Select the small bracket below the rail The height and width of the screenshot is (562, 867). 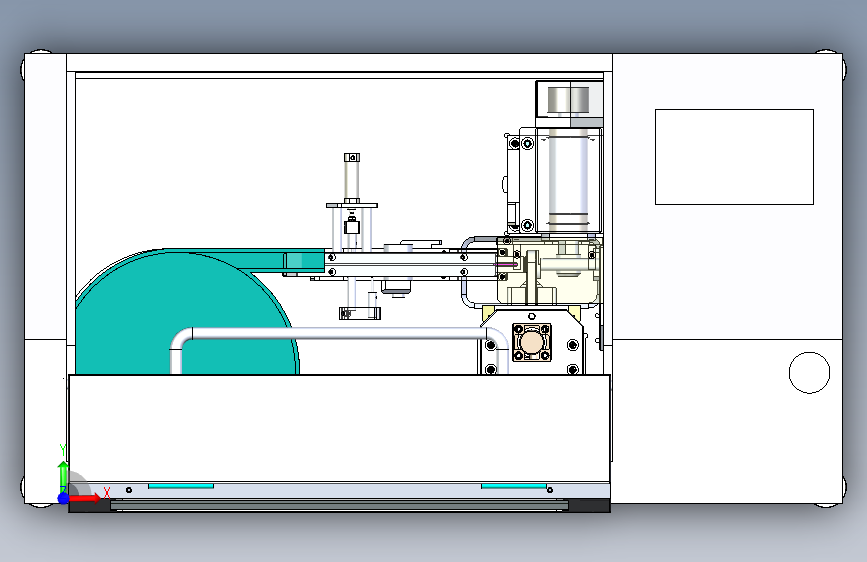[x=359, y=313]
